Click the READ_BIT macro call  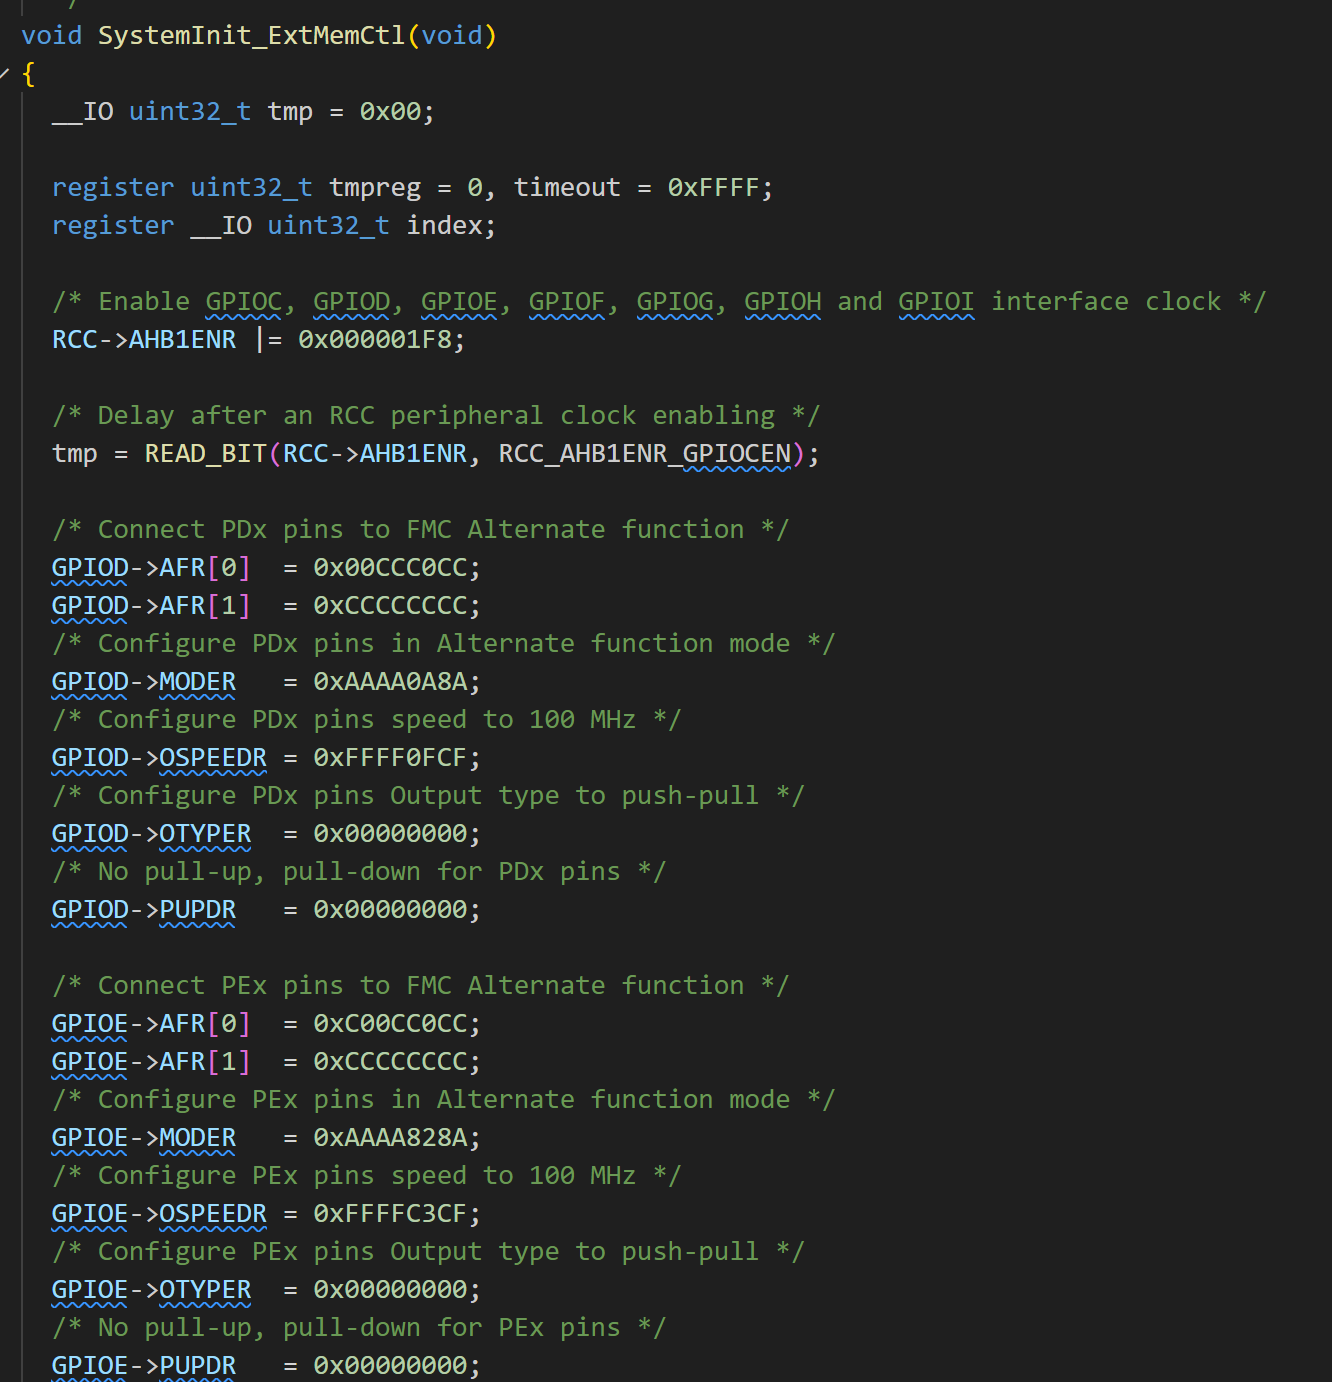click(205, 454)
